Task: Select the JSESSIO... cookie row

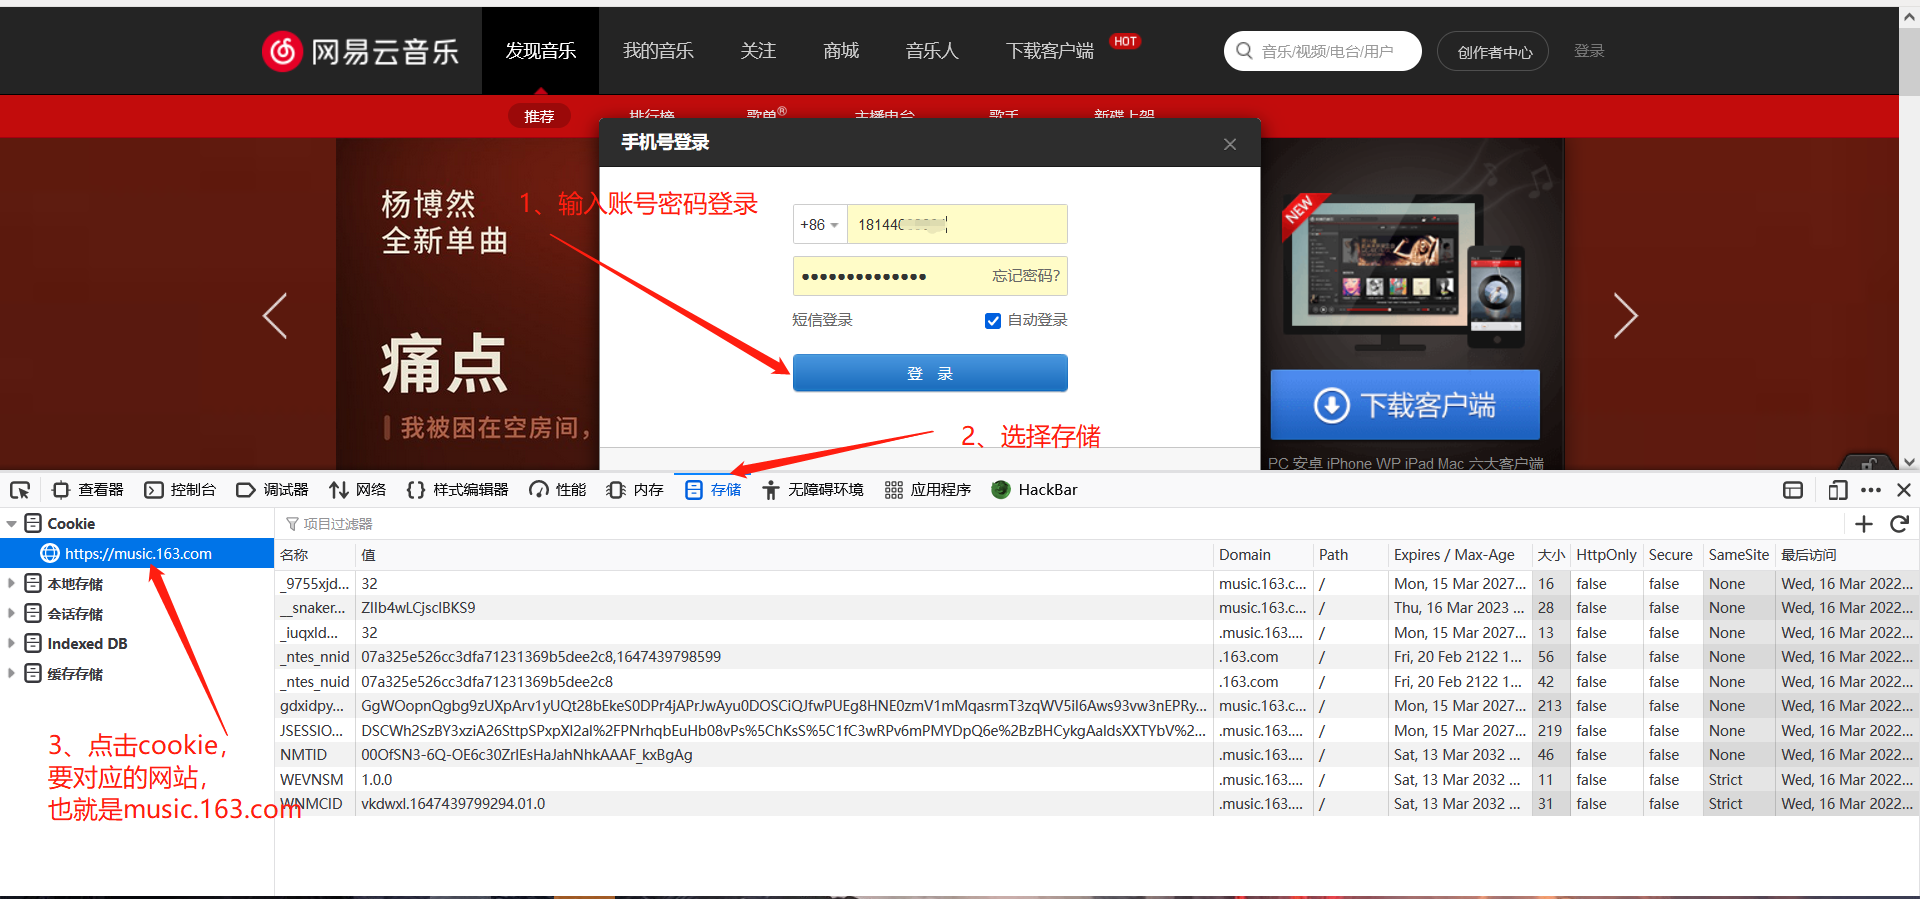Action: (x=1097, y=731)
